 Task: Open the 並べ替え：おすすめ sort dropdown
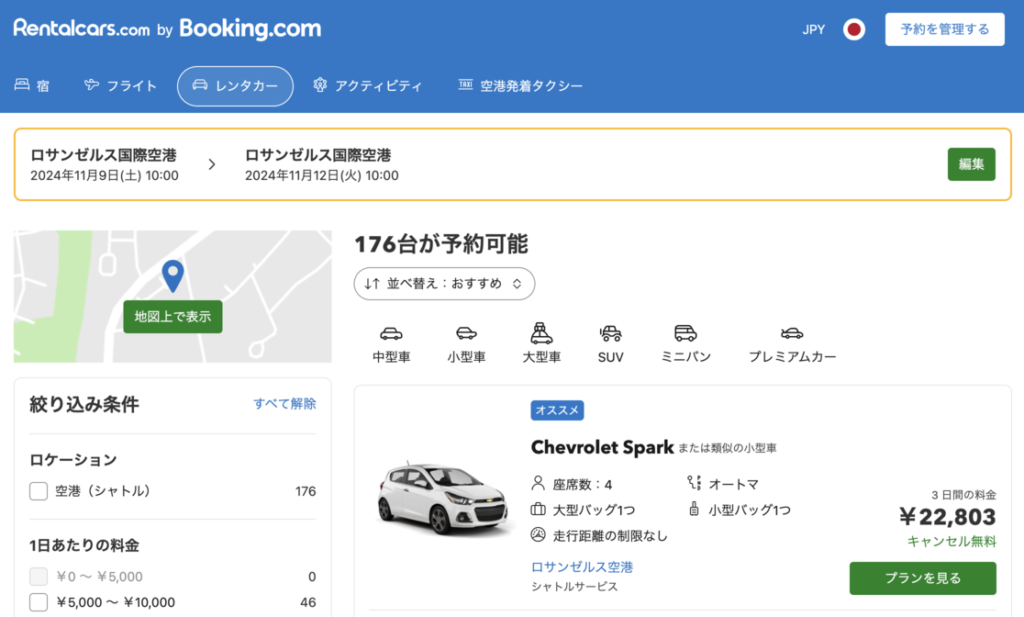click(x=444, y=283)
